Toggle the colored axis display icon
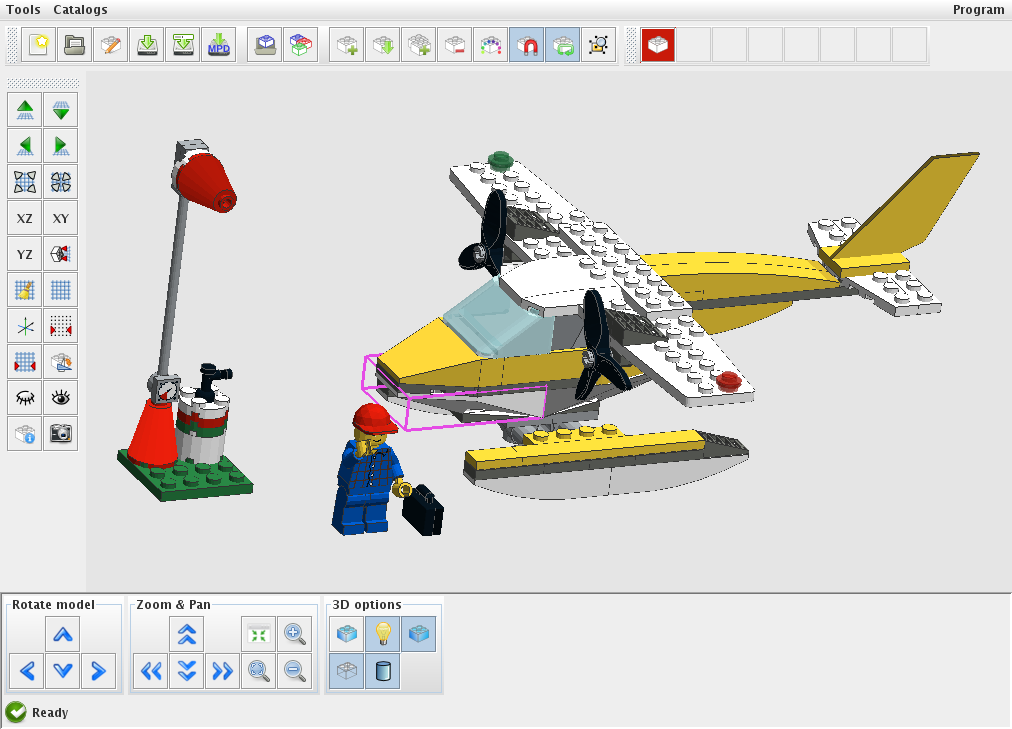The height and width of the screenshot is (729, 1012). (25, 326)
